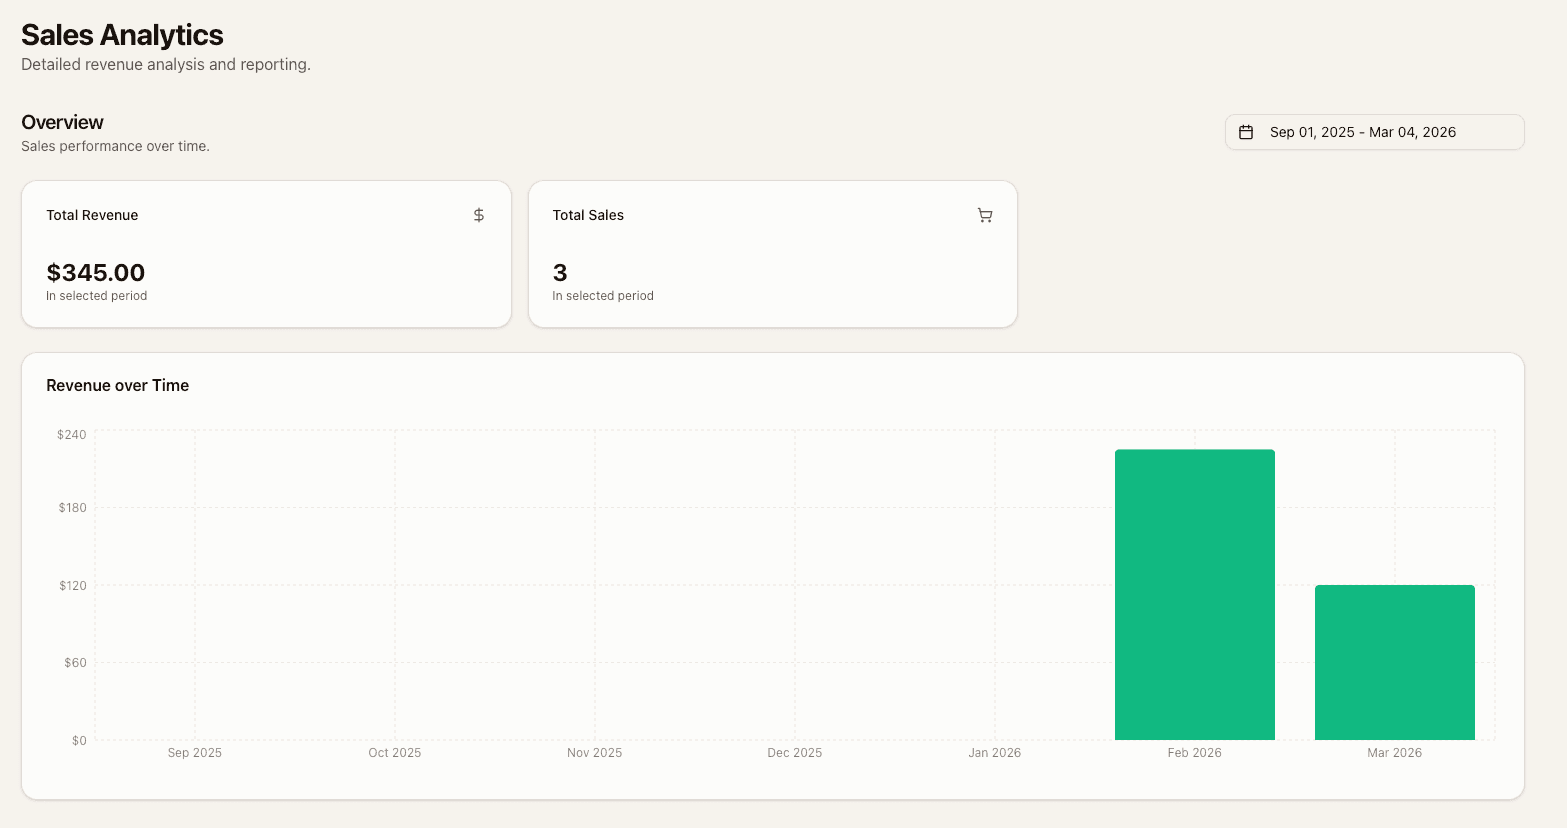
Task: Click the Sep 2025 label on the chart axis
Action: [194, 752]
